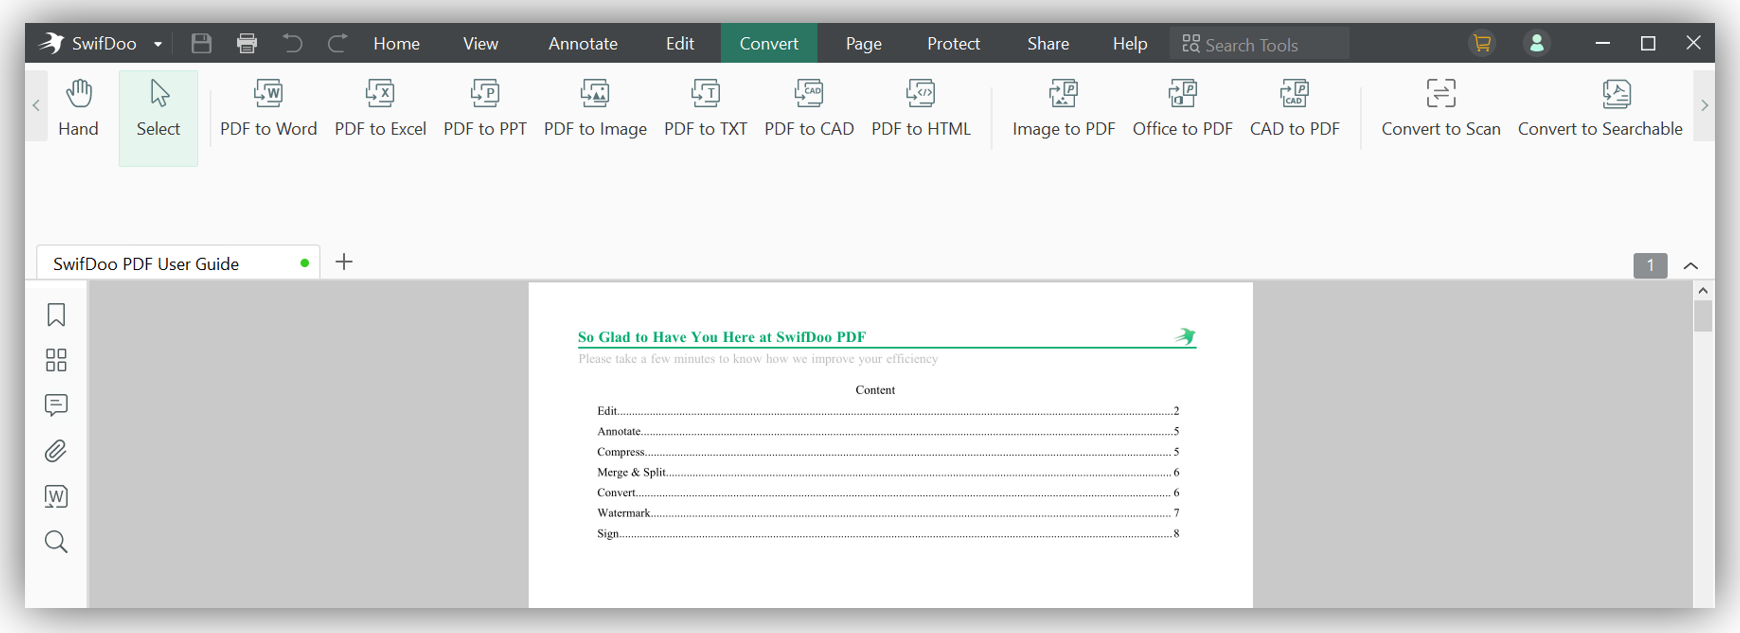Switch to the Home tab
This screenshot has width=1740, height=633.
(x=397, y=43)
